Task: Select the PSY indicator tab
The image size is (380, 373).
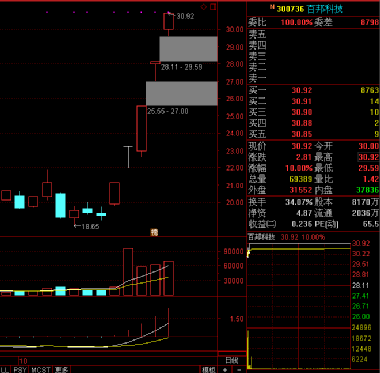Action: 20,369
